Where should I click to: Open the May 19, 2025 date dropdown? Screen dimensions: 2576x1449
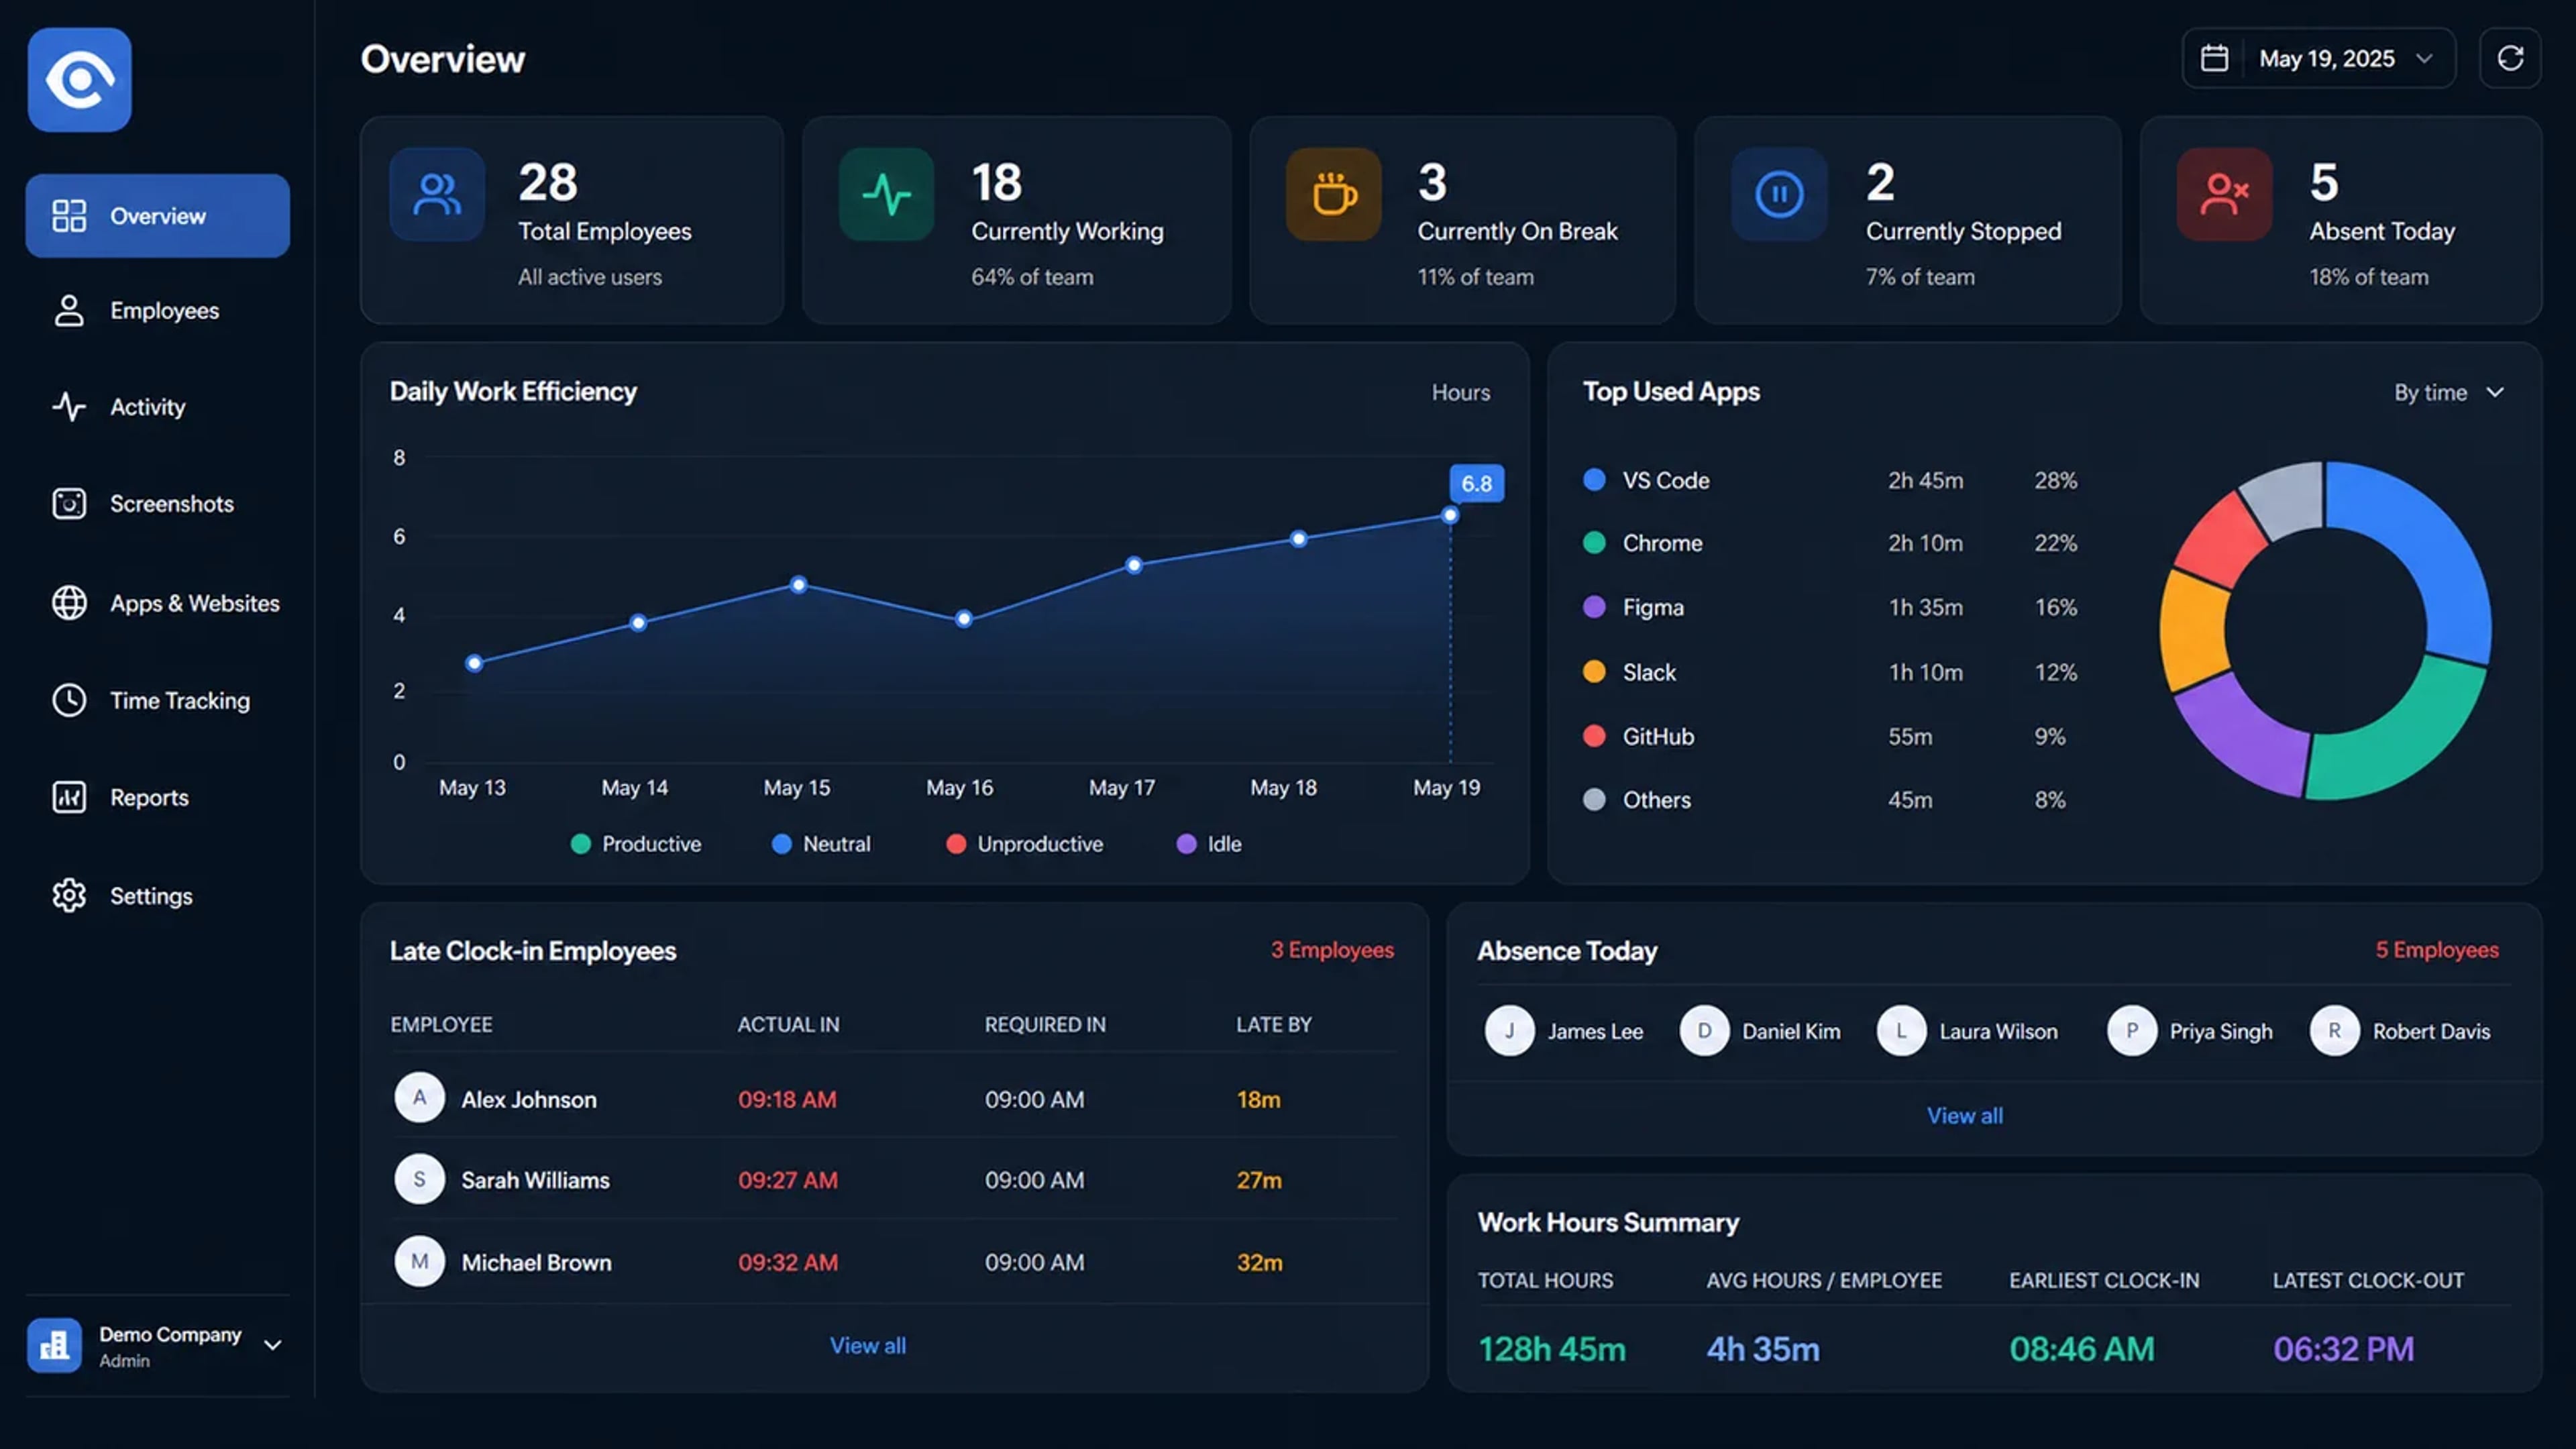pyautogui.click(x=2318, y=58)
